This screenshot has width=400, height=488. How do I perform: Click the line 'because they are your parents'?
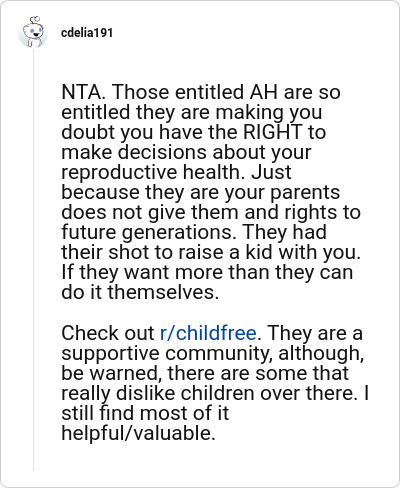201,193
